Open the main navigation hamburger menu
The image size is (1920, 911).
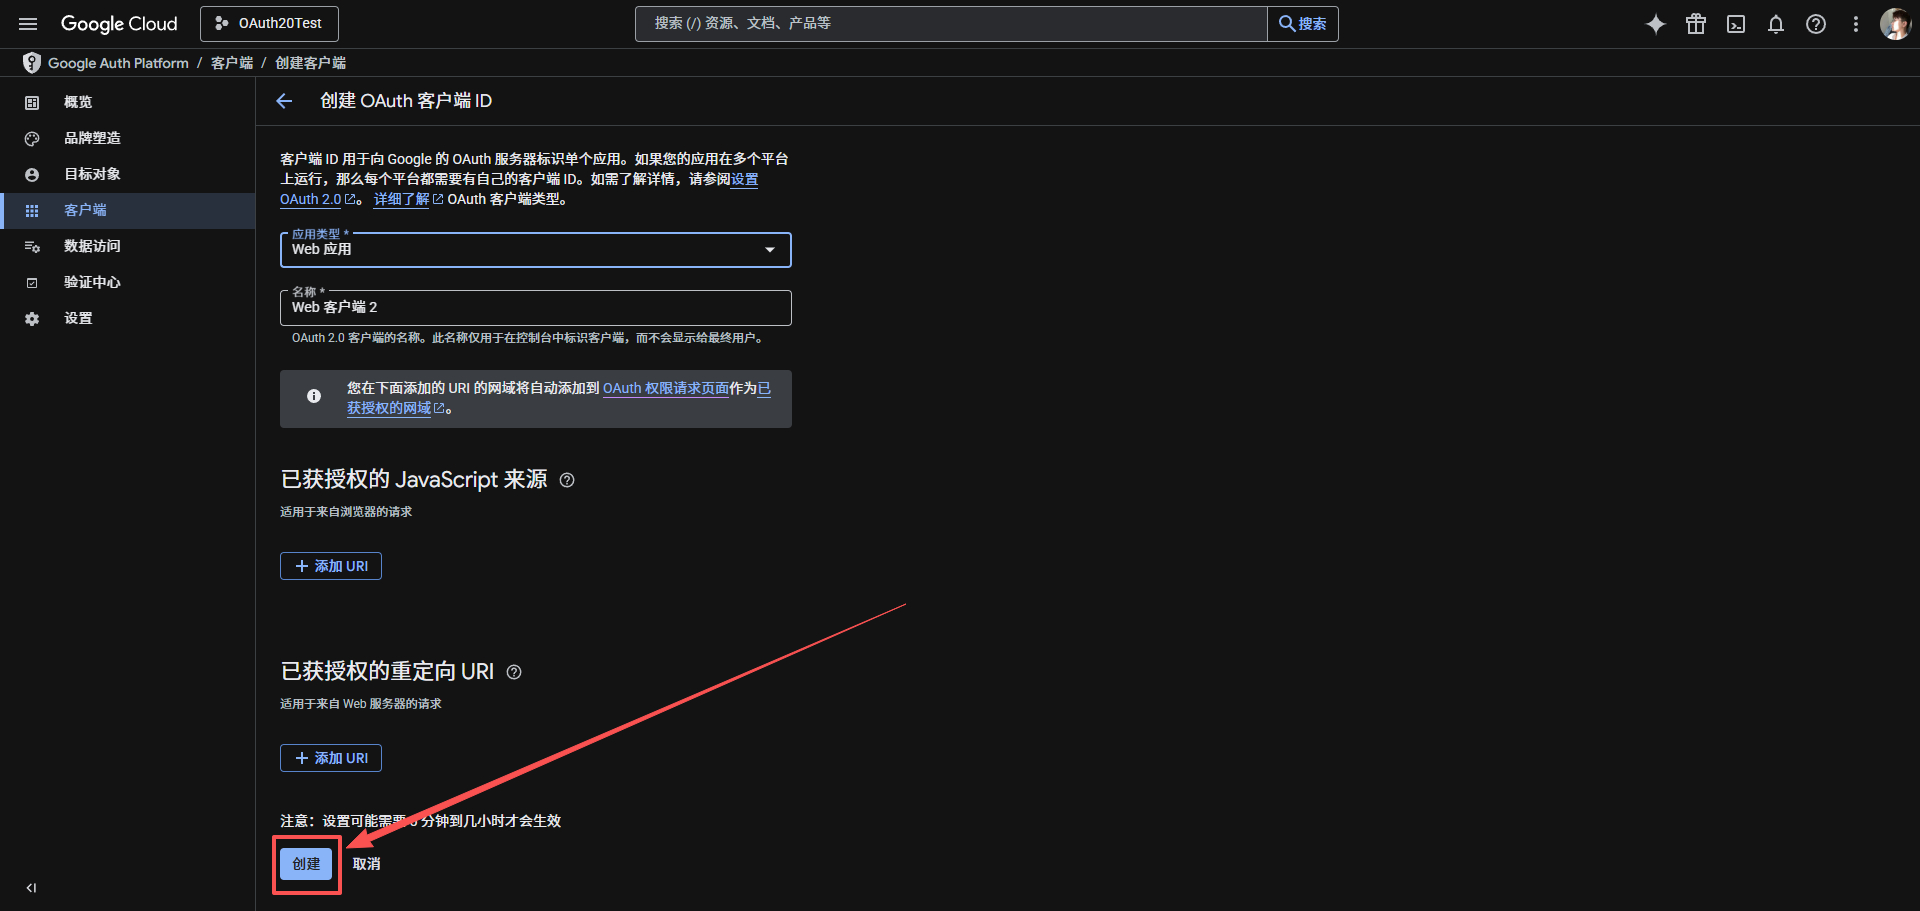pos(28,24)
